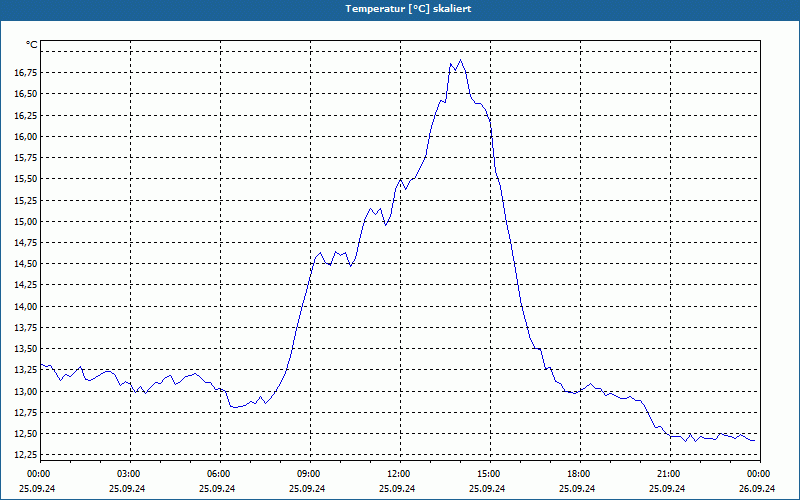The height and width of the screenshot is (500, 800).
Task: Click the 21:00 time label
Action: tap(670, 474)
